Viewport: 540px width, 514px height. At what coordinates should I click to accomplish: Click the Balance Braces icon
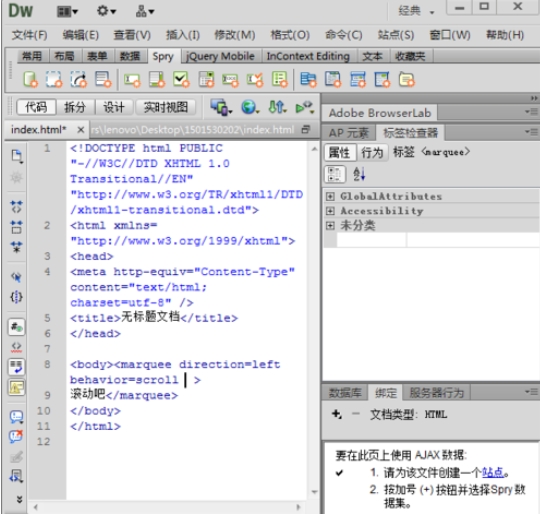click(x=16, y=297)
